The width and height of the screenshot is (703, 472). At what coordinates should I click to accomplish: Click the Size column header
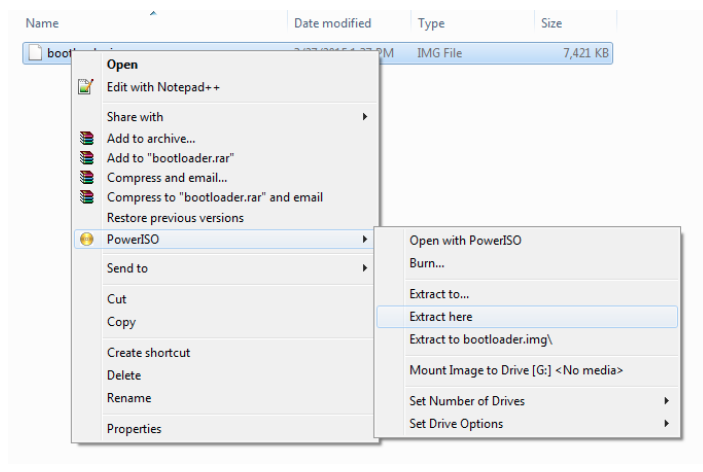pyautogui.click(x=551, y=23)
